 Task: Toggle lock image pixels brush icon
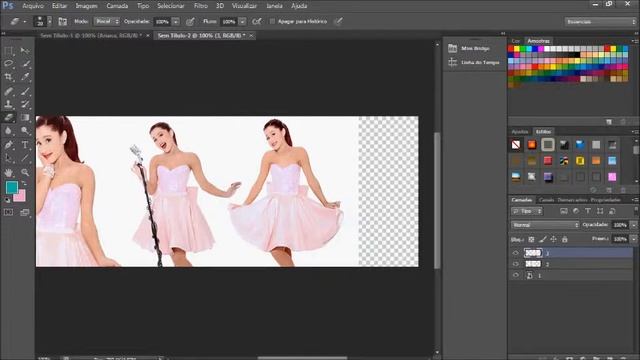click(542, 239)
